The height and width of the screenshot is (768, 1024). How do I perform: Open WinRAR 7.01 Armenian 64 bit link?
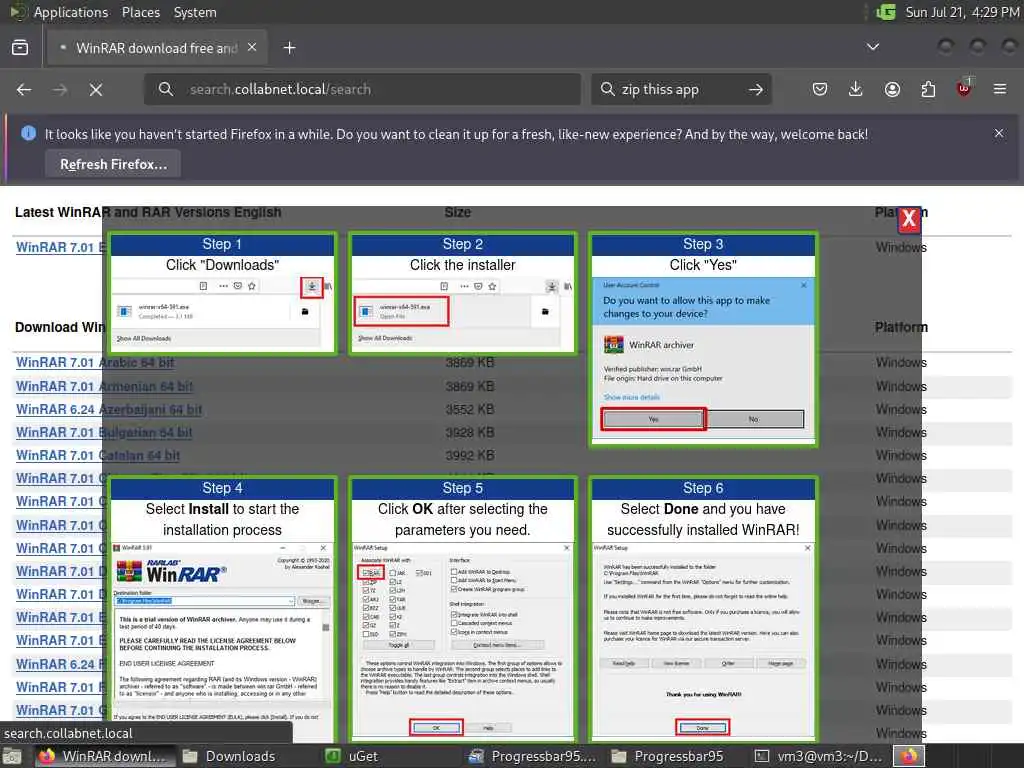[104, 386]
